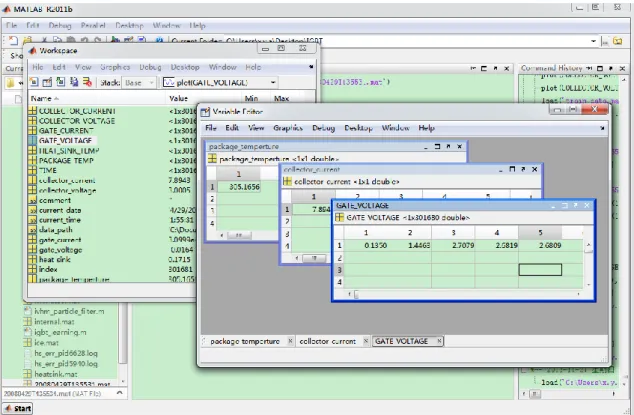Select cell 305.1656 in package_temperture
The image size is (634, 415).
point(239,187)
